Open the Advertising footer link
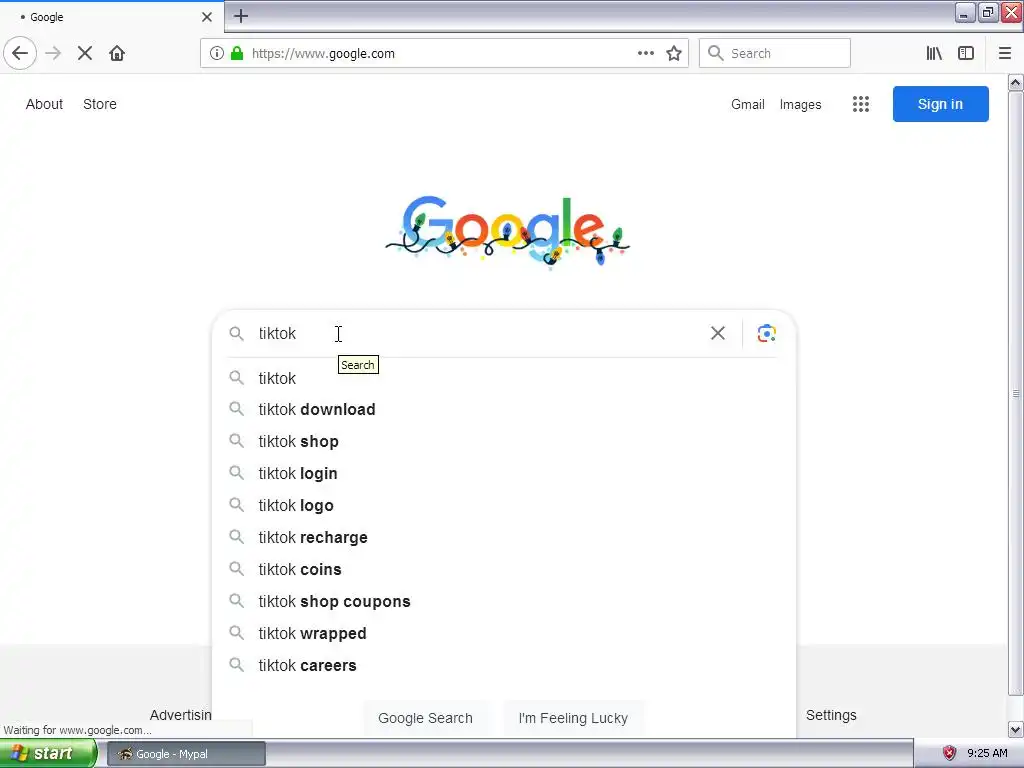 point(181,715)
